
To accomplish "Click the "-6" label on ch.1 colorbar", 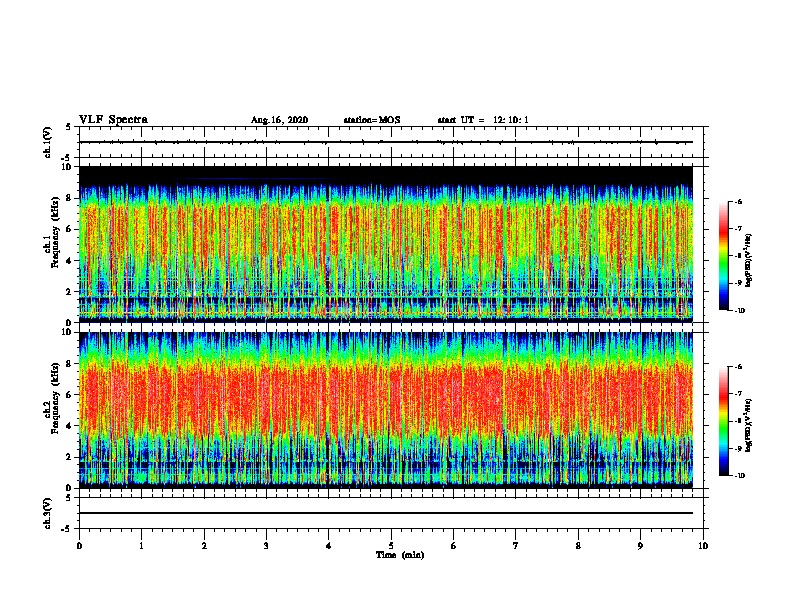I will point(738,202).
